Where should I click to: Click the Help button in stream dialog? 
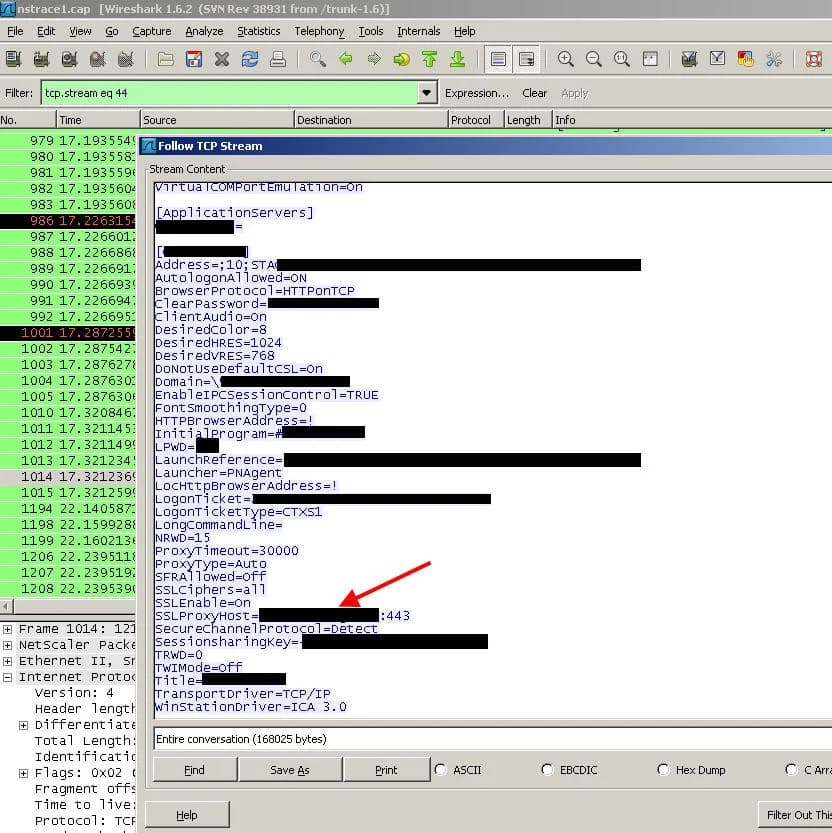pyautogui.click(x=187, y=814)
